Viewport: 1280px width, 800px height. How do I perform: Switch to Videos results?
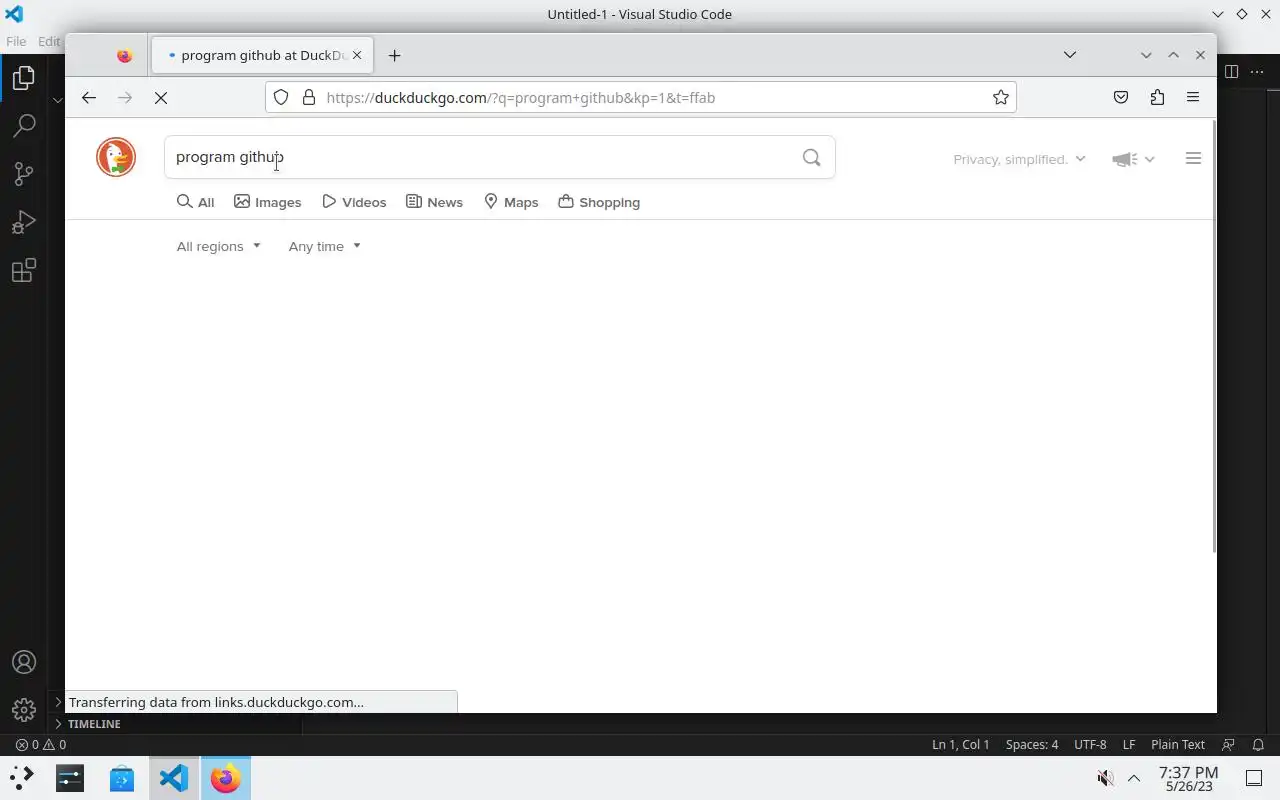(354, 202)
